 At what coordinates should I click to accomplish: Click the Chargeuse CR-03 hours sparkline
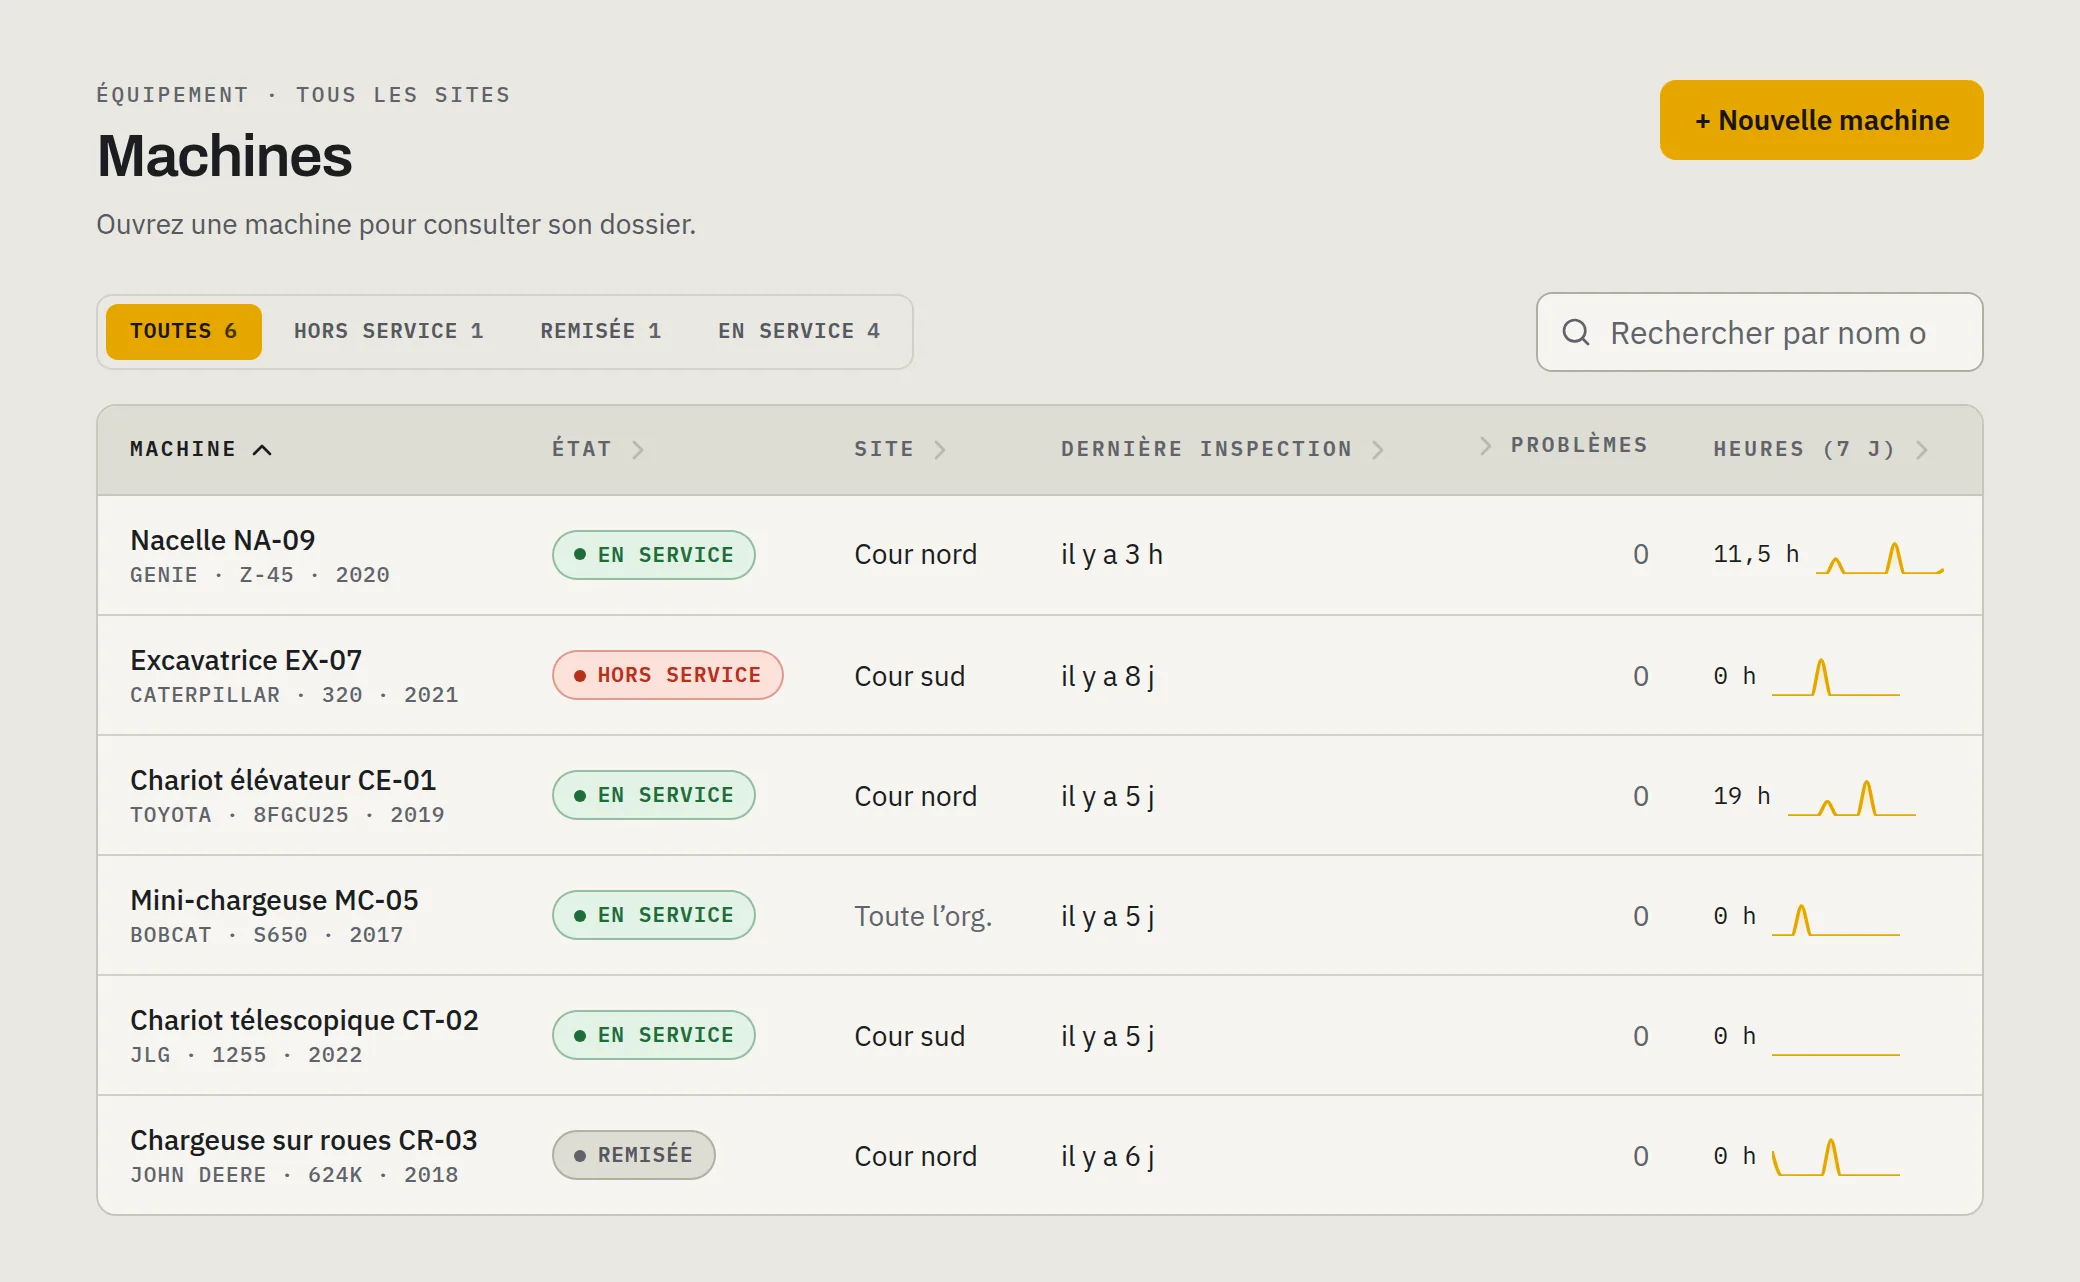pos(1836,1157)
